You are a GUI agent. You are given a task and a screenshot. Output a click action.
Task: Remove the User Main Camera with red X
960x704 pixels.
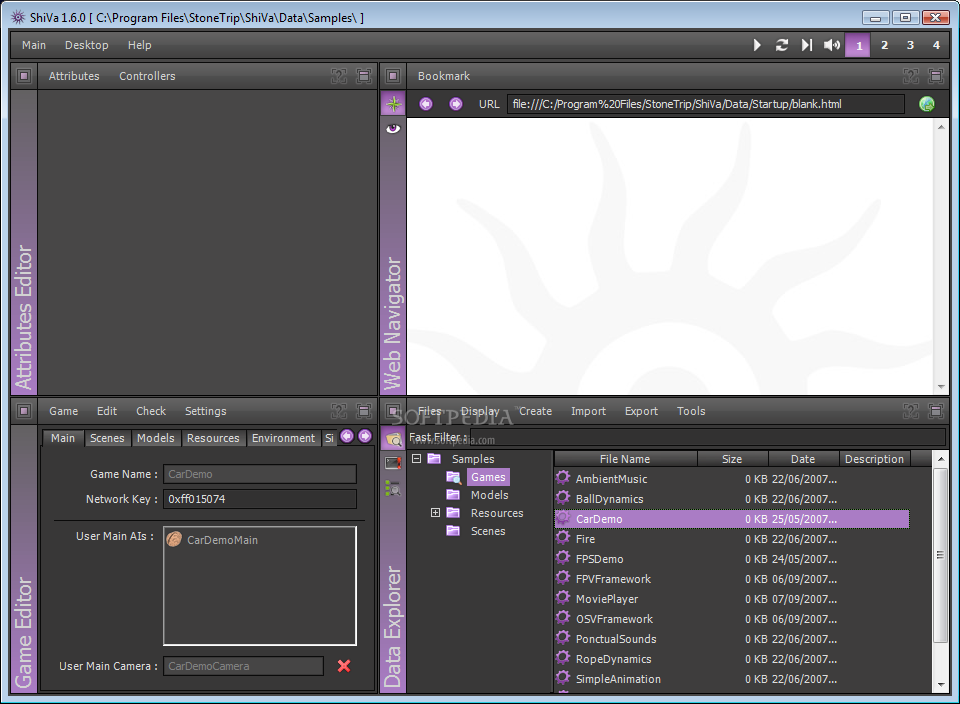pyautogui.click(x=344, y=665)
